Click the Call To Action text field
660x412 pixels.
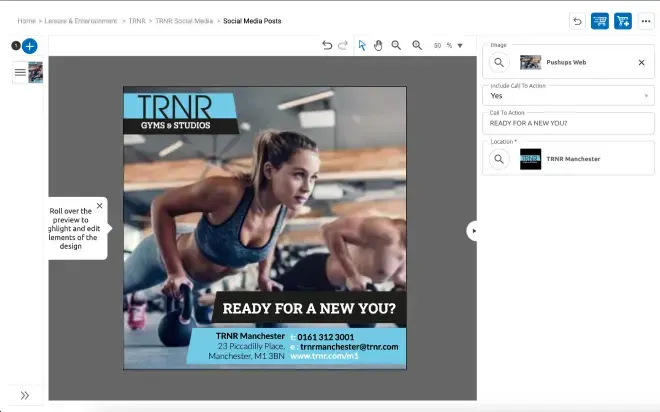pos(568,123)
